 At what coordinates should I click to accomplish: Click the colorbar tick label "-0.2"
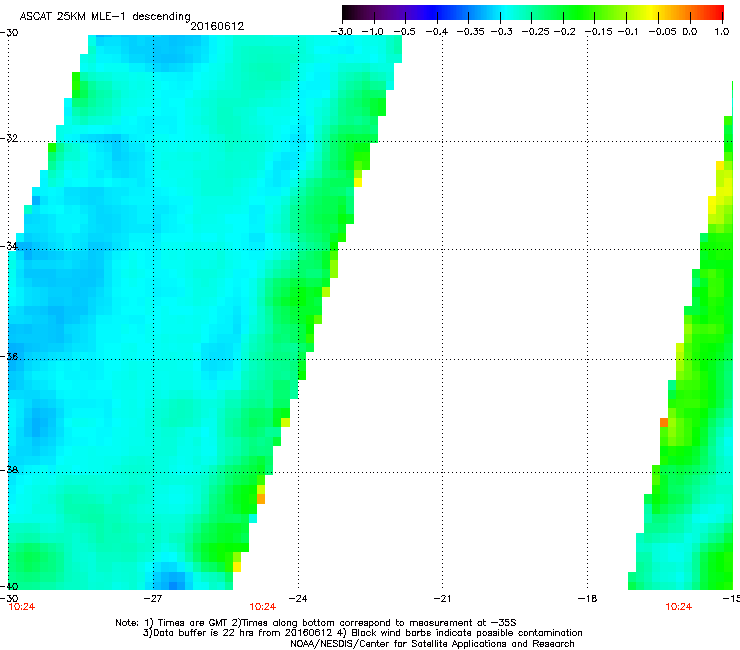[x=564, y=32]
